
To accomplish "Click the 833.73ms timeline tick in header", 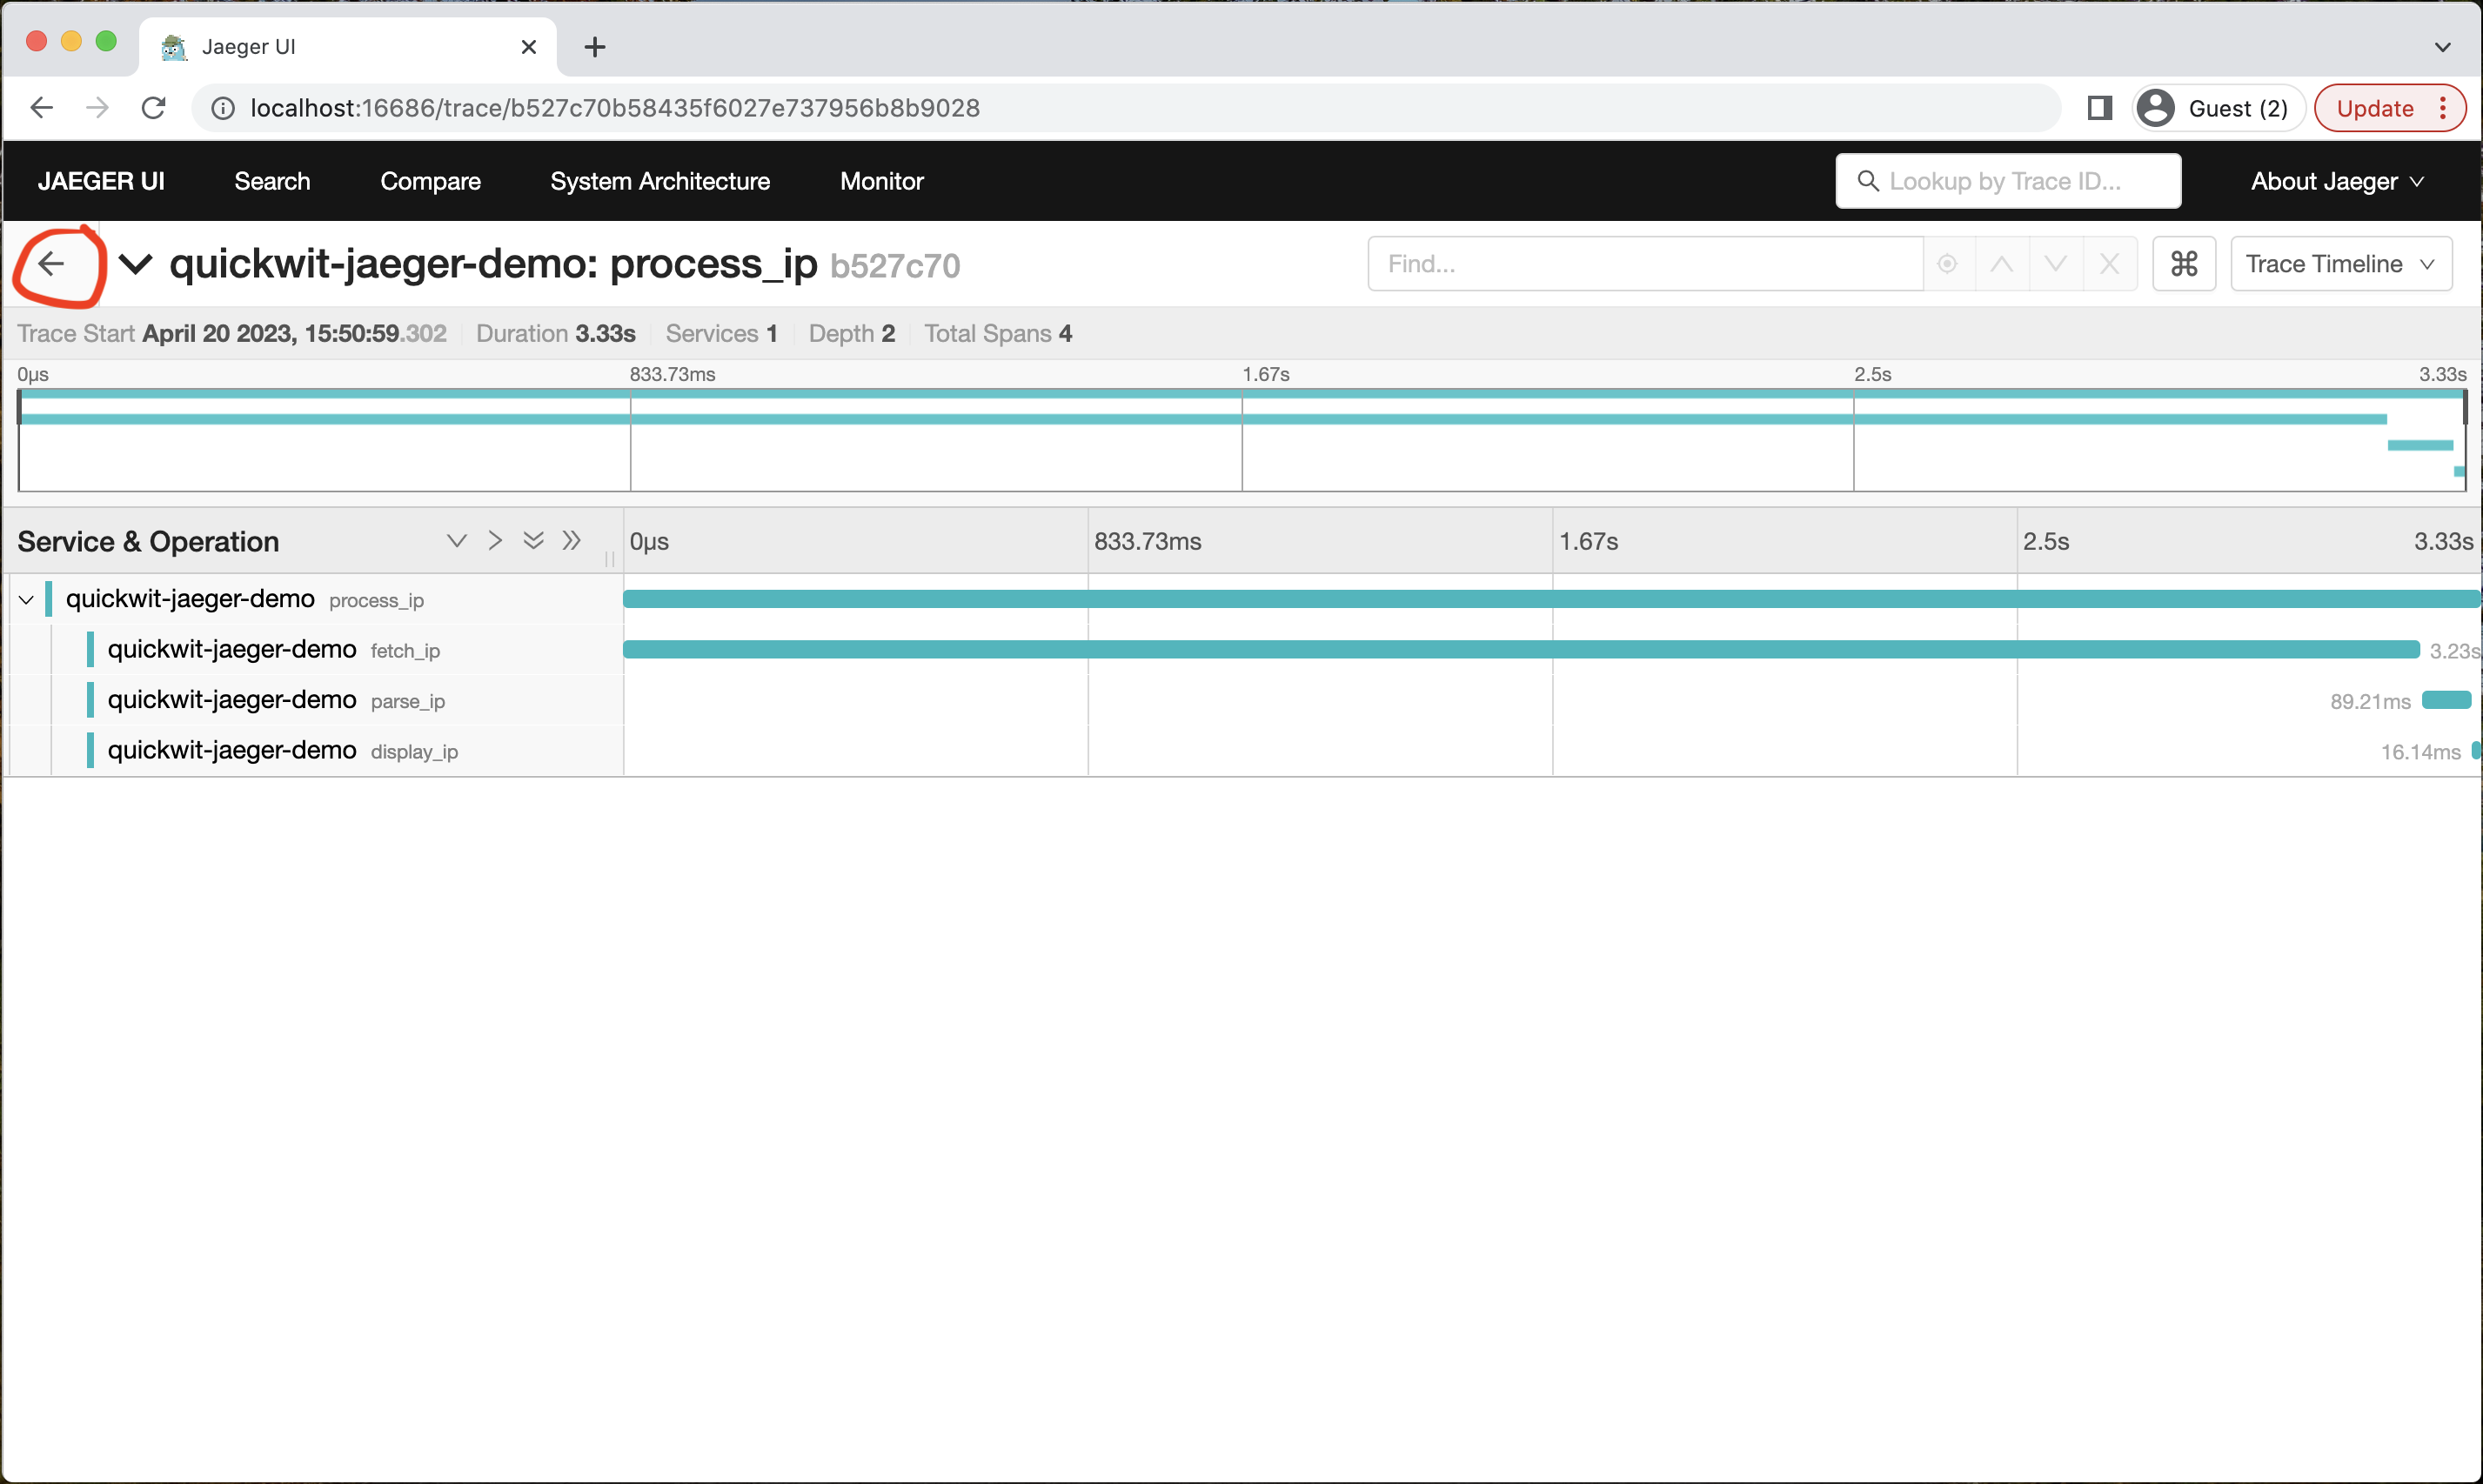I will pos(1148,542).
